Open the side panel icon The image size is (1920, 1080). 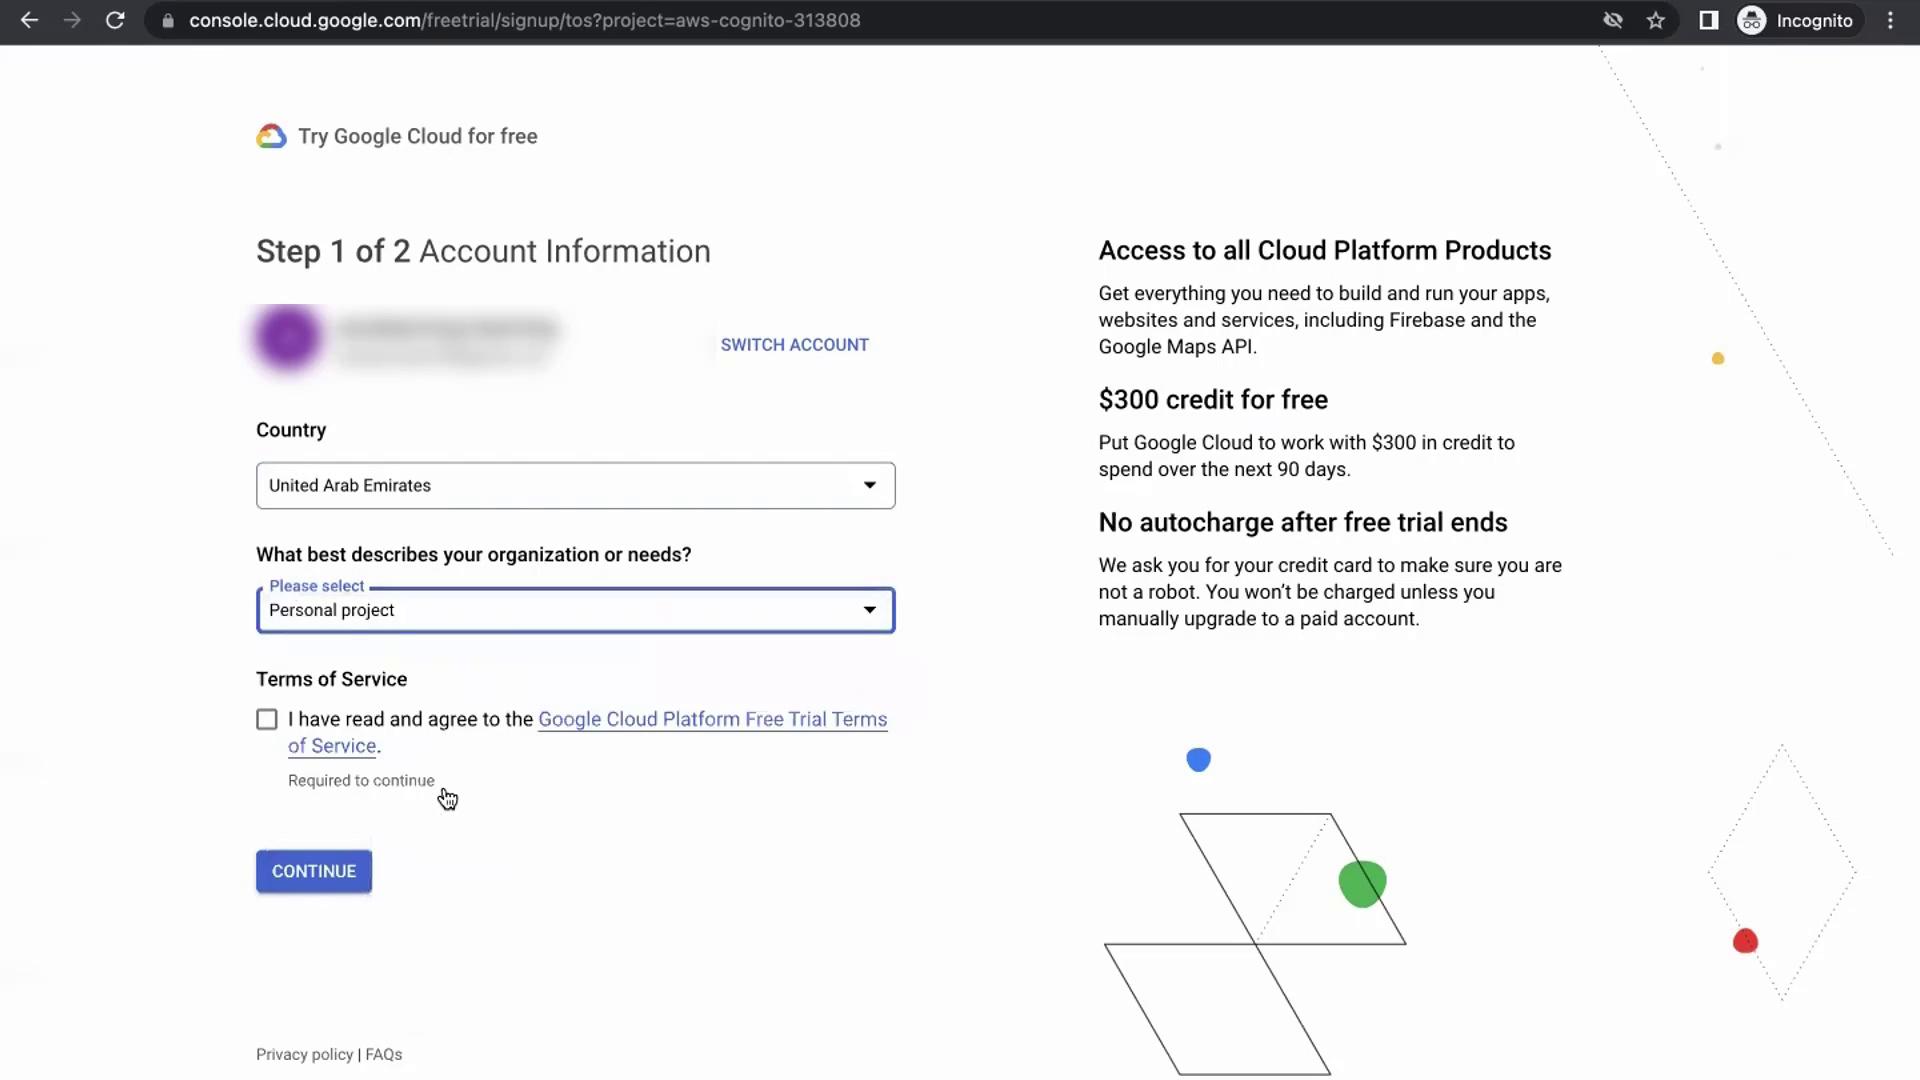coord(1708,20)
